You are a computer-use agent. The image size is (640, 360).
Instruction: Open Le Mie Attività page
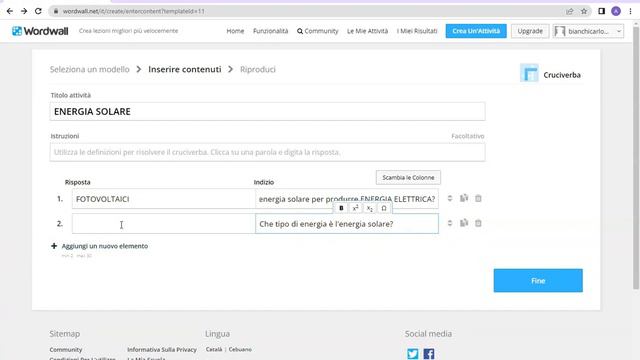(367, 31)
